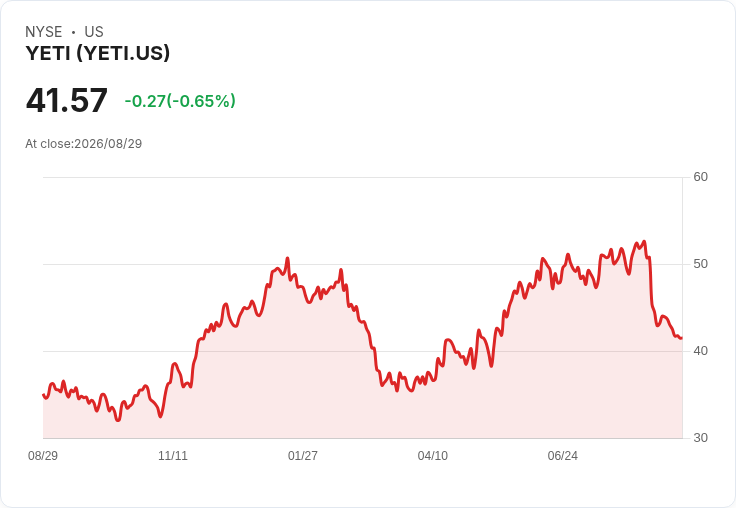Click the 40 y-axis price label
Viewport: 736px width, 508px height.
point(700,351)
